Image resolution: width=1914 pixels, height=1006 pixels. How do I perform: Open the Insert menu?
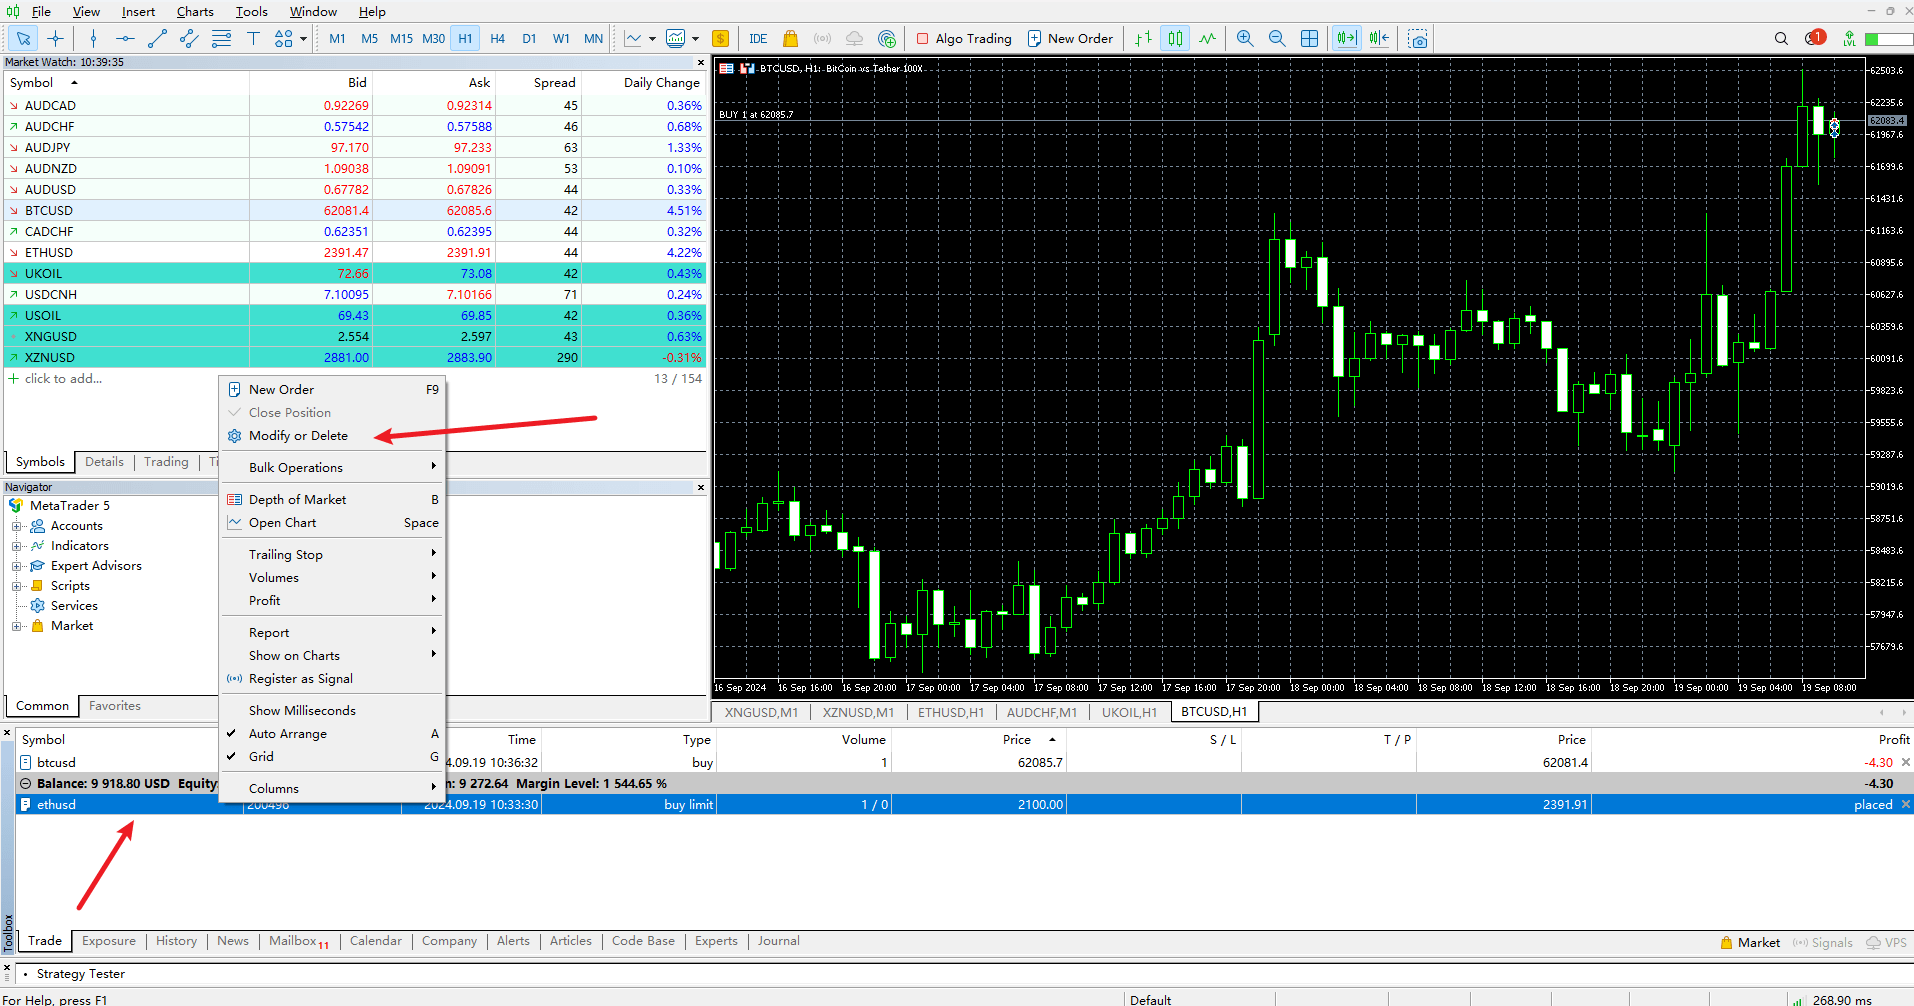[x=138, y=12]
